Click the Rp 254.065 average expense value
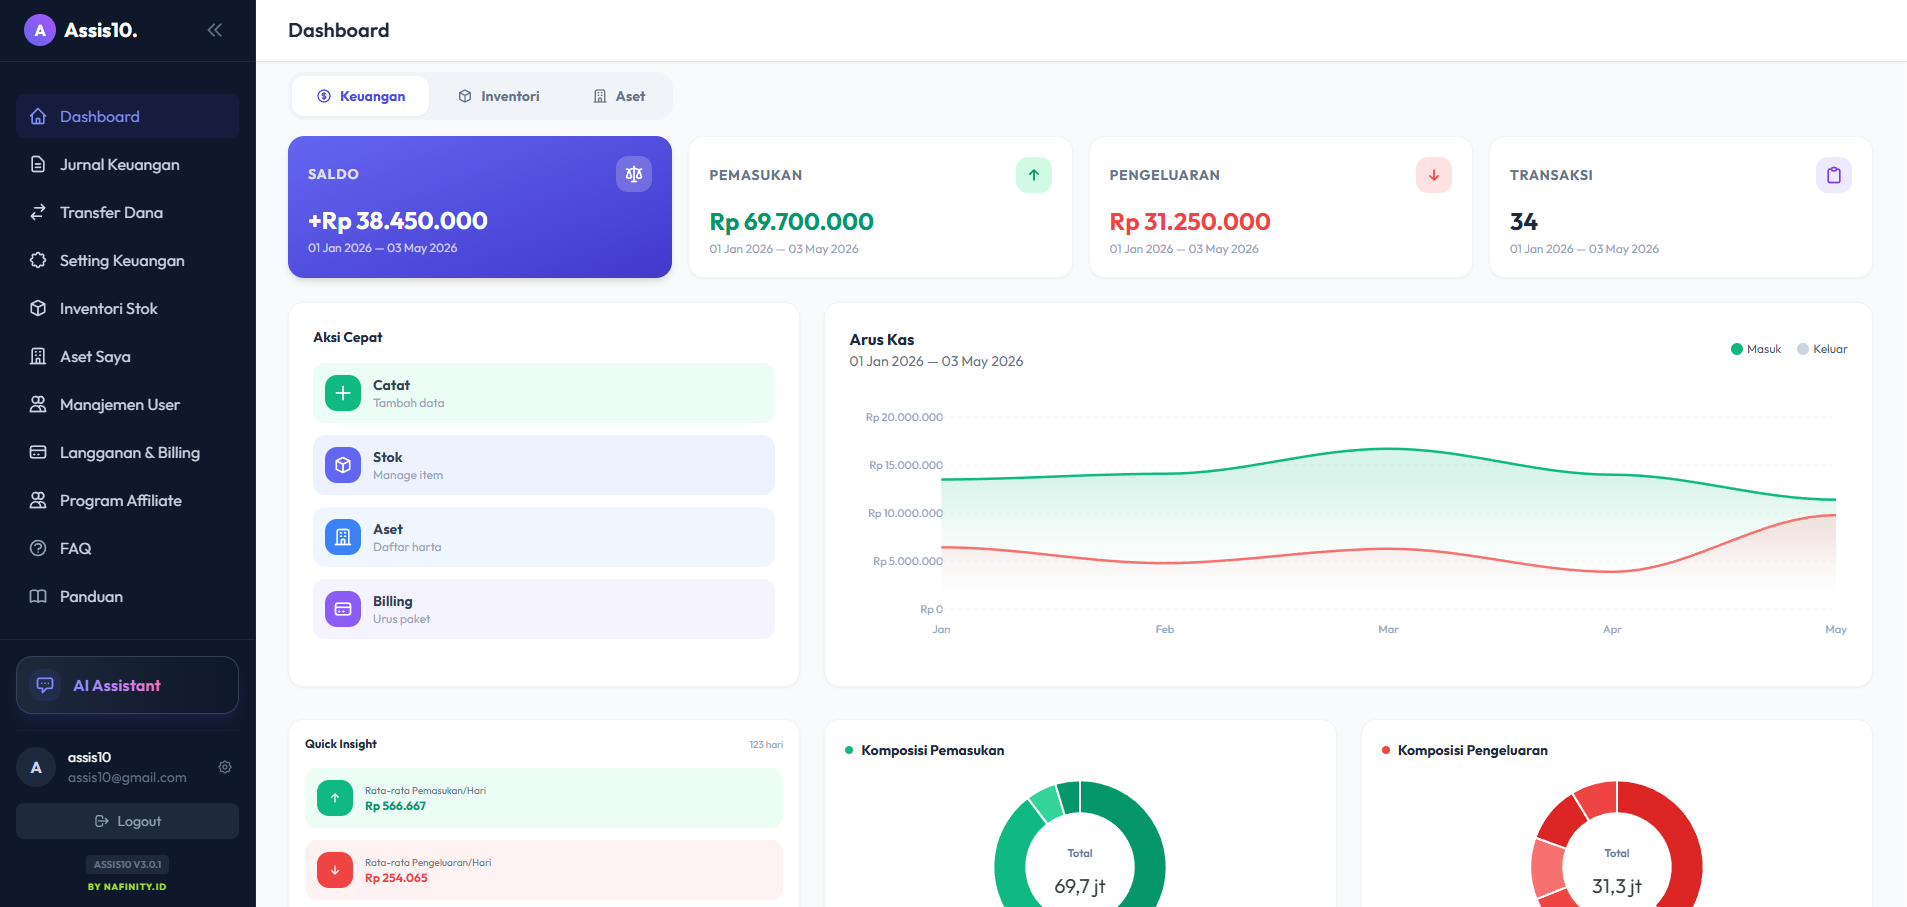The width and height of the screenshot is (1907, 907). coord(396,878)
